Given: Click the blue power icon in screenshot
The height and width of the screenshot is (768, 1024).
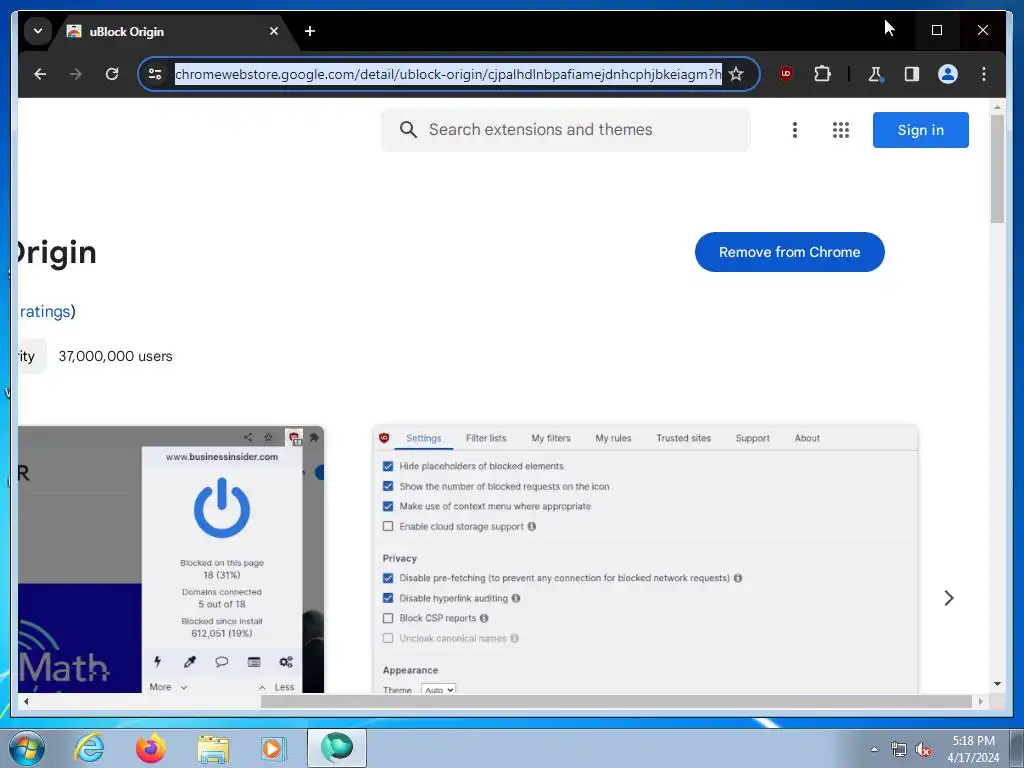Looking at the screenshot, I should click(x=222, y=508).
